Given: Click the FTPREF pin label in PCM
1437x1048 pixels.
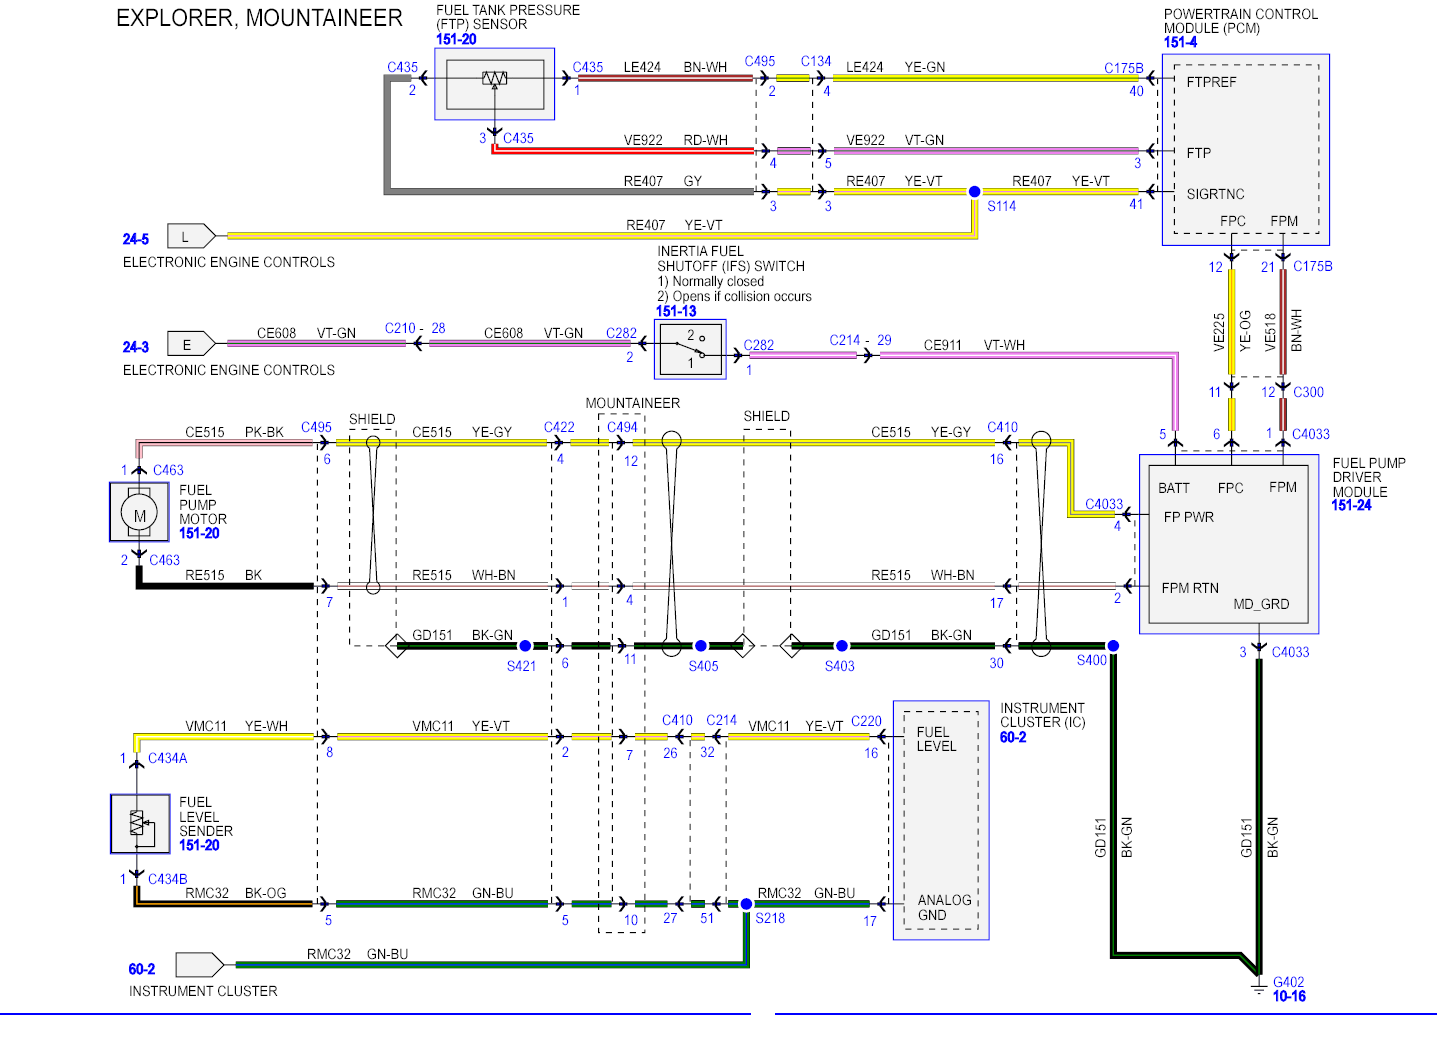Looking at the screenshot, I should tap(1211, 82).
